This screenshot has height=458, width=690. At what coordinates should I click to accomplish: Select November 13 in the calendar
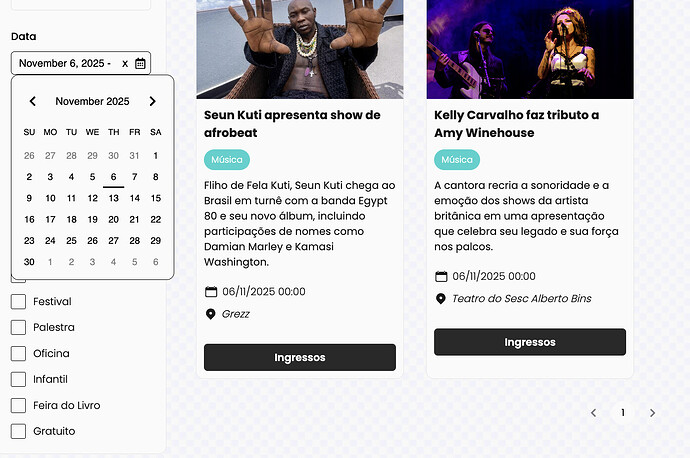[114, 198]
